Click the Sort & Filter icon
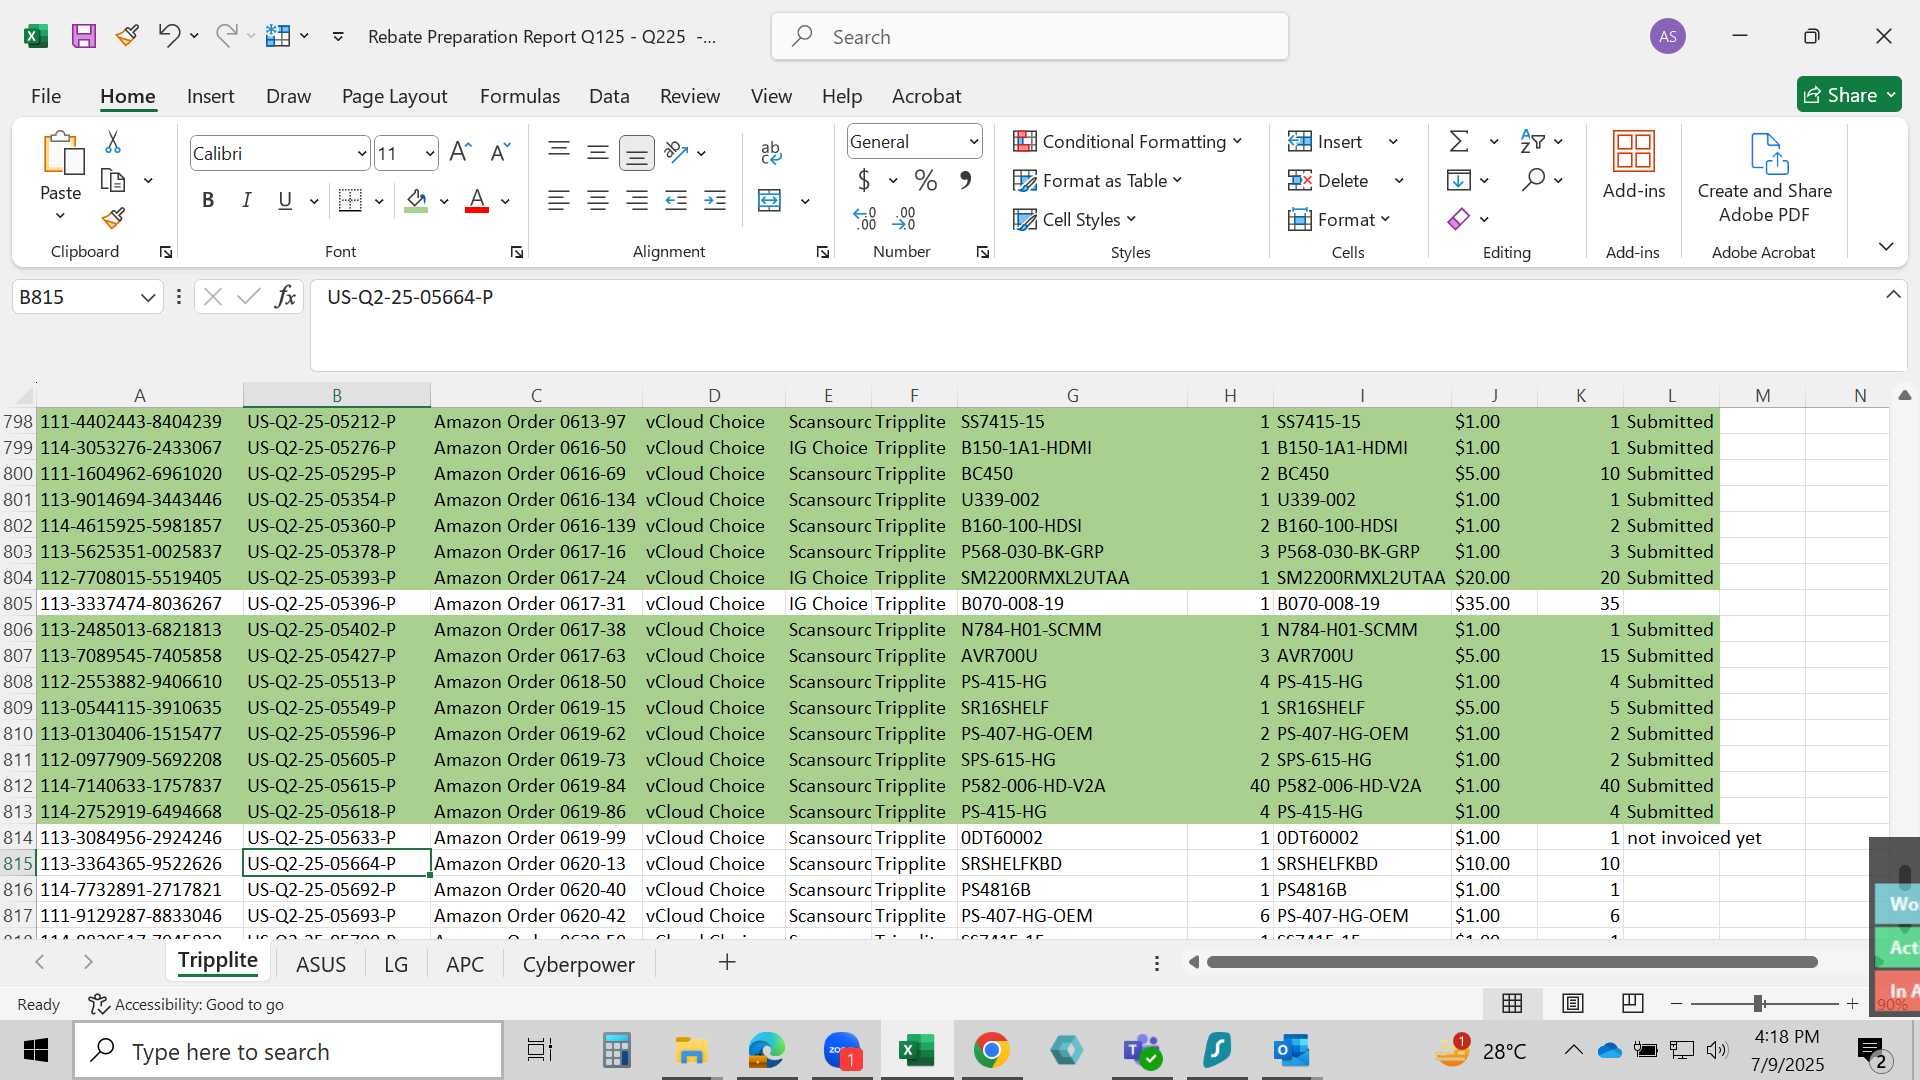The width and height of the screenshot is (1920, 1080). pos(1532,141)
